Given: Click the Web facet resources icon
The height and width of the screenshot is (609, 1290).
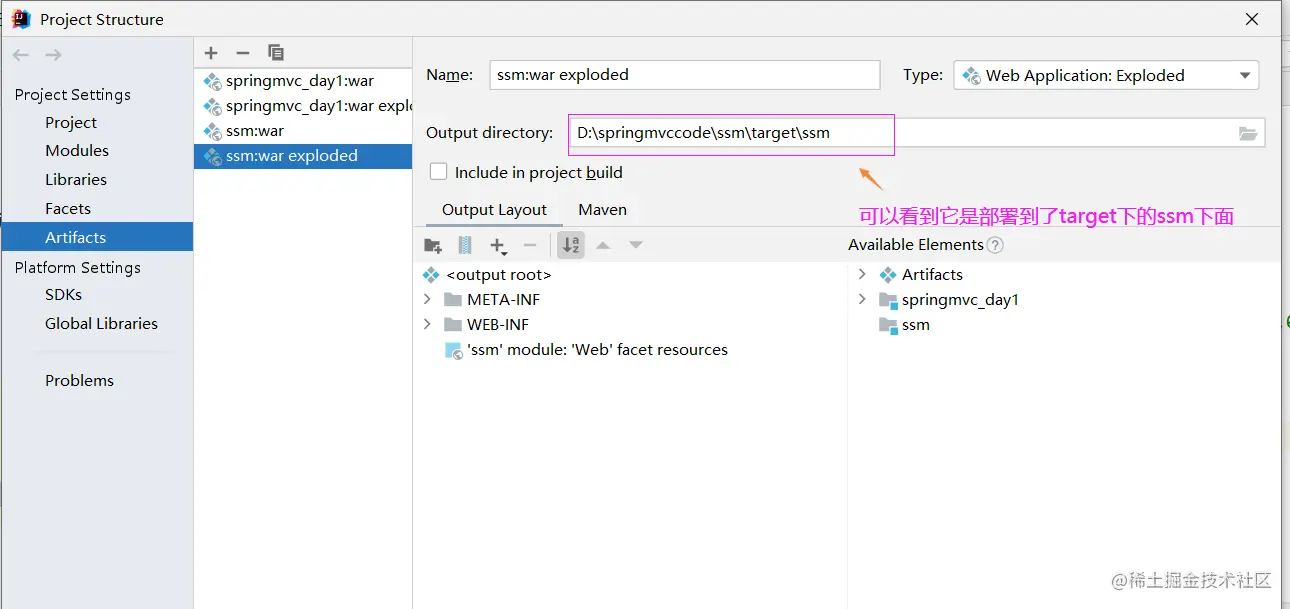Looking at the screenshot, I should click(x=453, y=350).
